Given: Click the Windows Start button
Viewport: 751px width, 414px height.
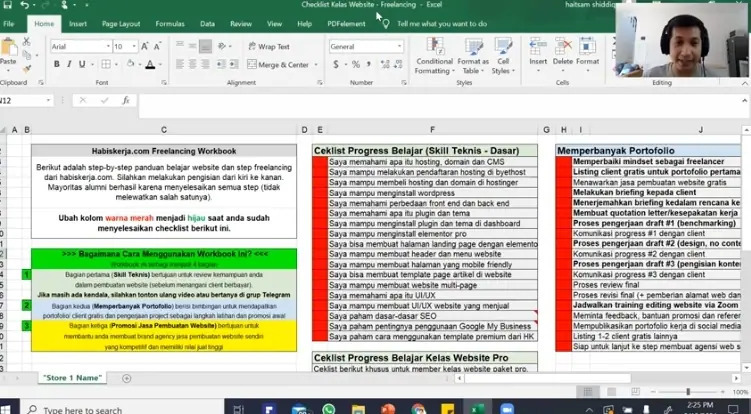Looking at the screenshot, I should point(7,408).
